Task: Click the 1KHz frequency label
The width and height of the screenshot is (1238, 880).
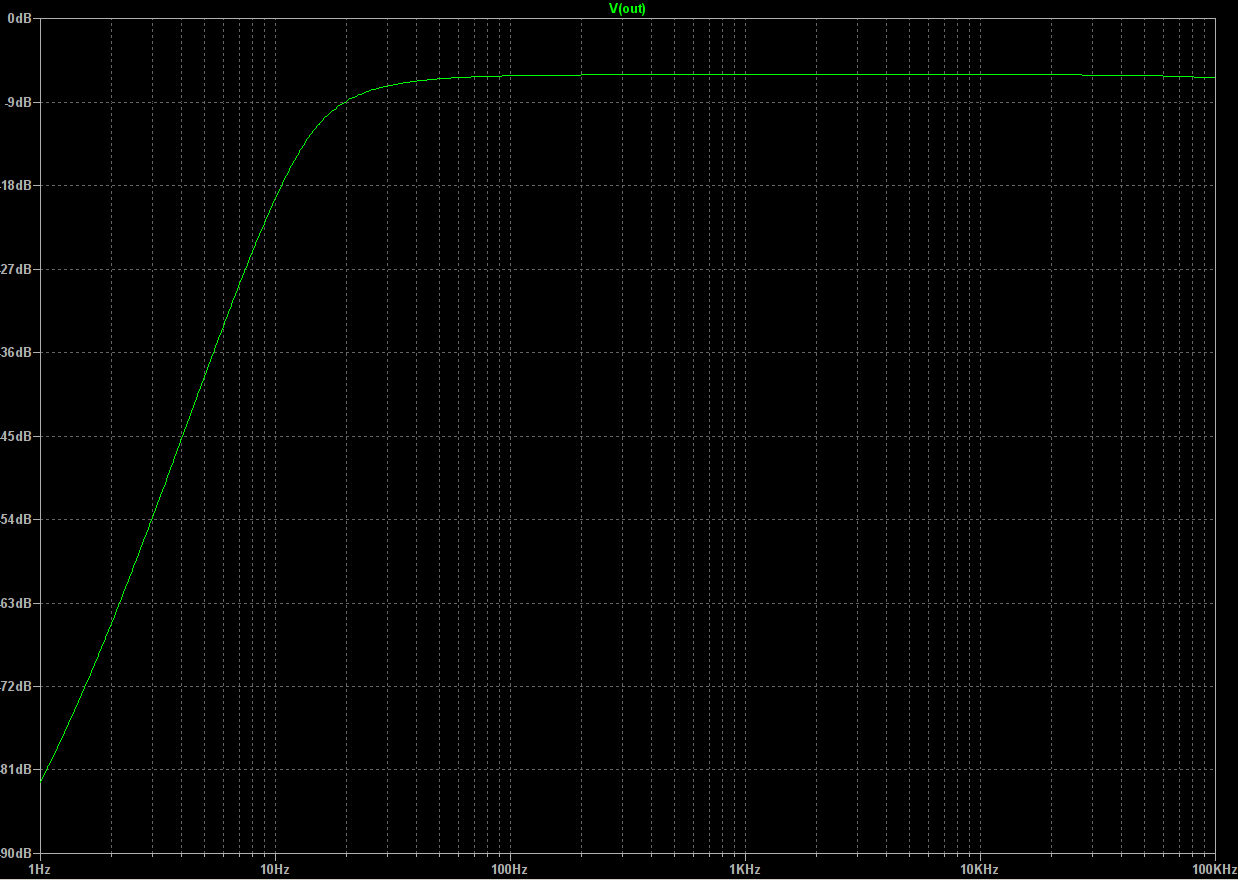Action: pos(745,870)
